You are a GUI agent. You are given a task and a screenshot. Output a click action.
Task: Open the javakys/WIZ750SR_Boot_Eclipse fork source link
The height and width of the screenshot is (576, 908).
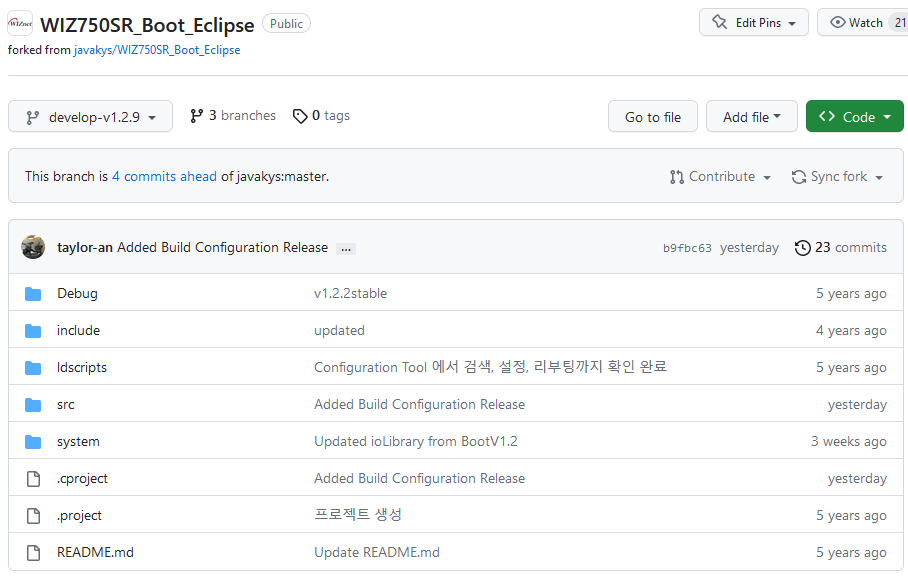click(x=157, y=50)
